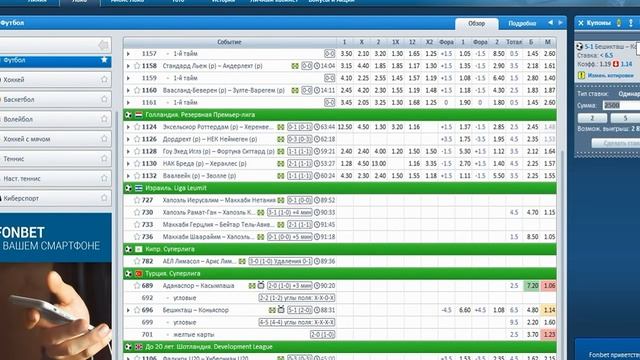This screenshot has width=640, height=360.
Task: Open Fonbet smartphone promo banner
Action: tap(56, 286)
